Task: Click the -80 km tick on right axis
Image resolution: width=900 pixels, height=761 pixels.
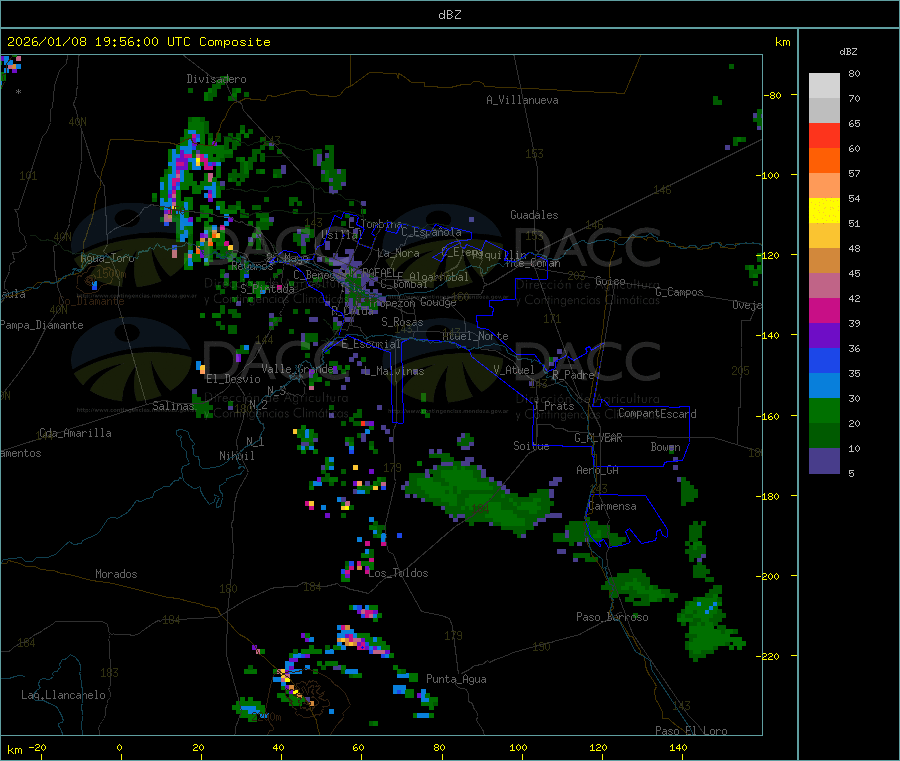Action: pyautogui.click(x=774, y=95)
